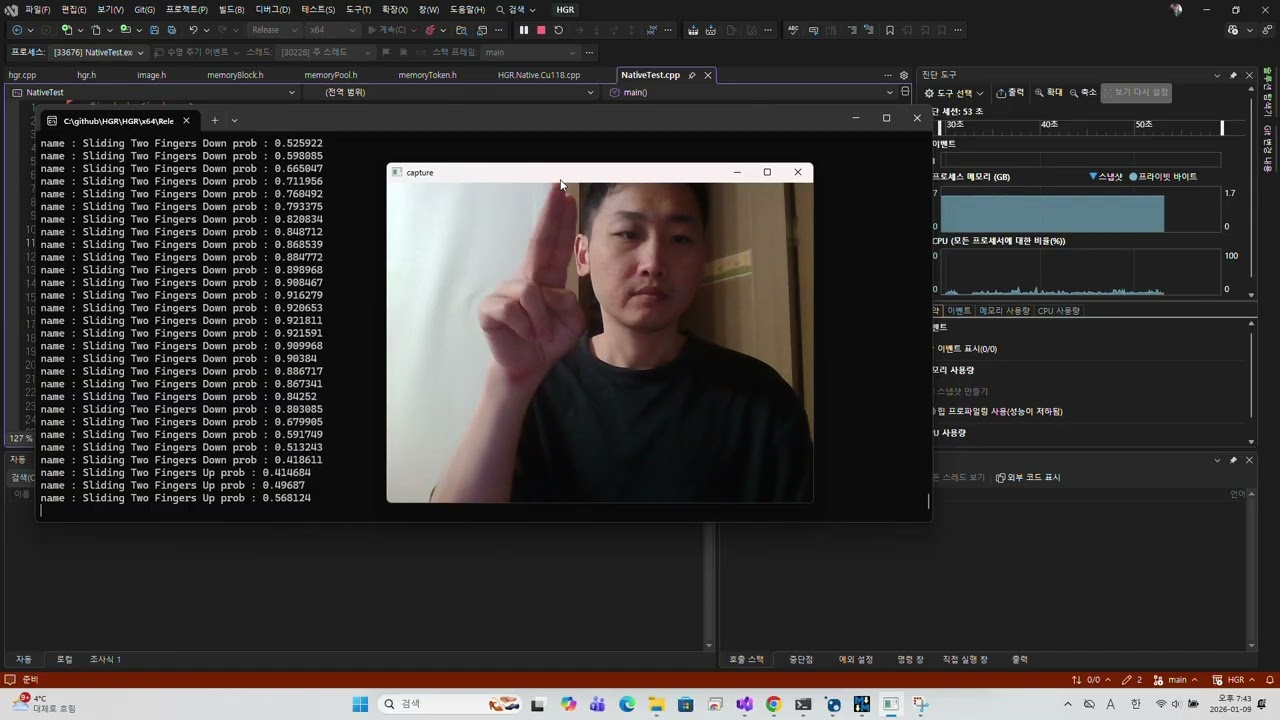
Task: Pause debugging with the Break All button
Action: point(523,30)
